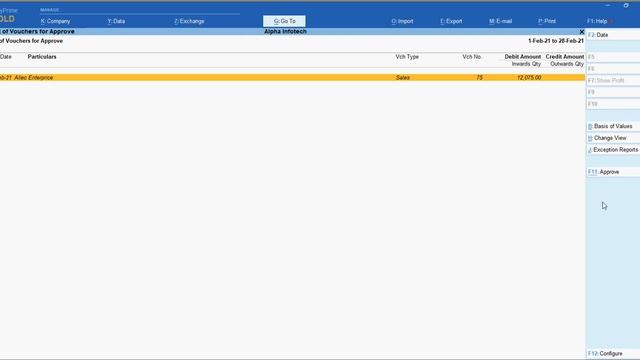Click the 1-Feb-21 to 28-Feb-21 period
The width and height of the screenshot is (640, 360).
tap(556, 41)
